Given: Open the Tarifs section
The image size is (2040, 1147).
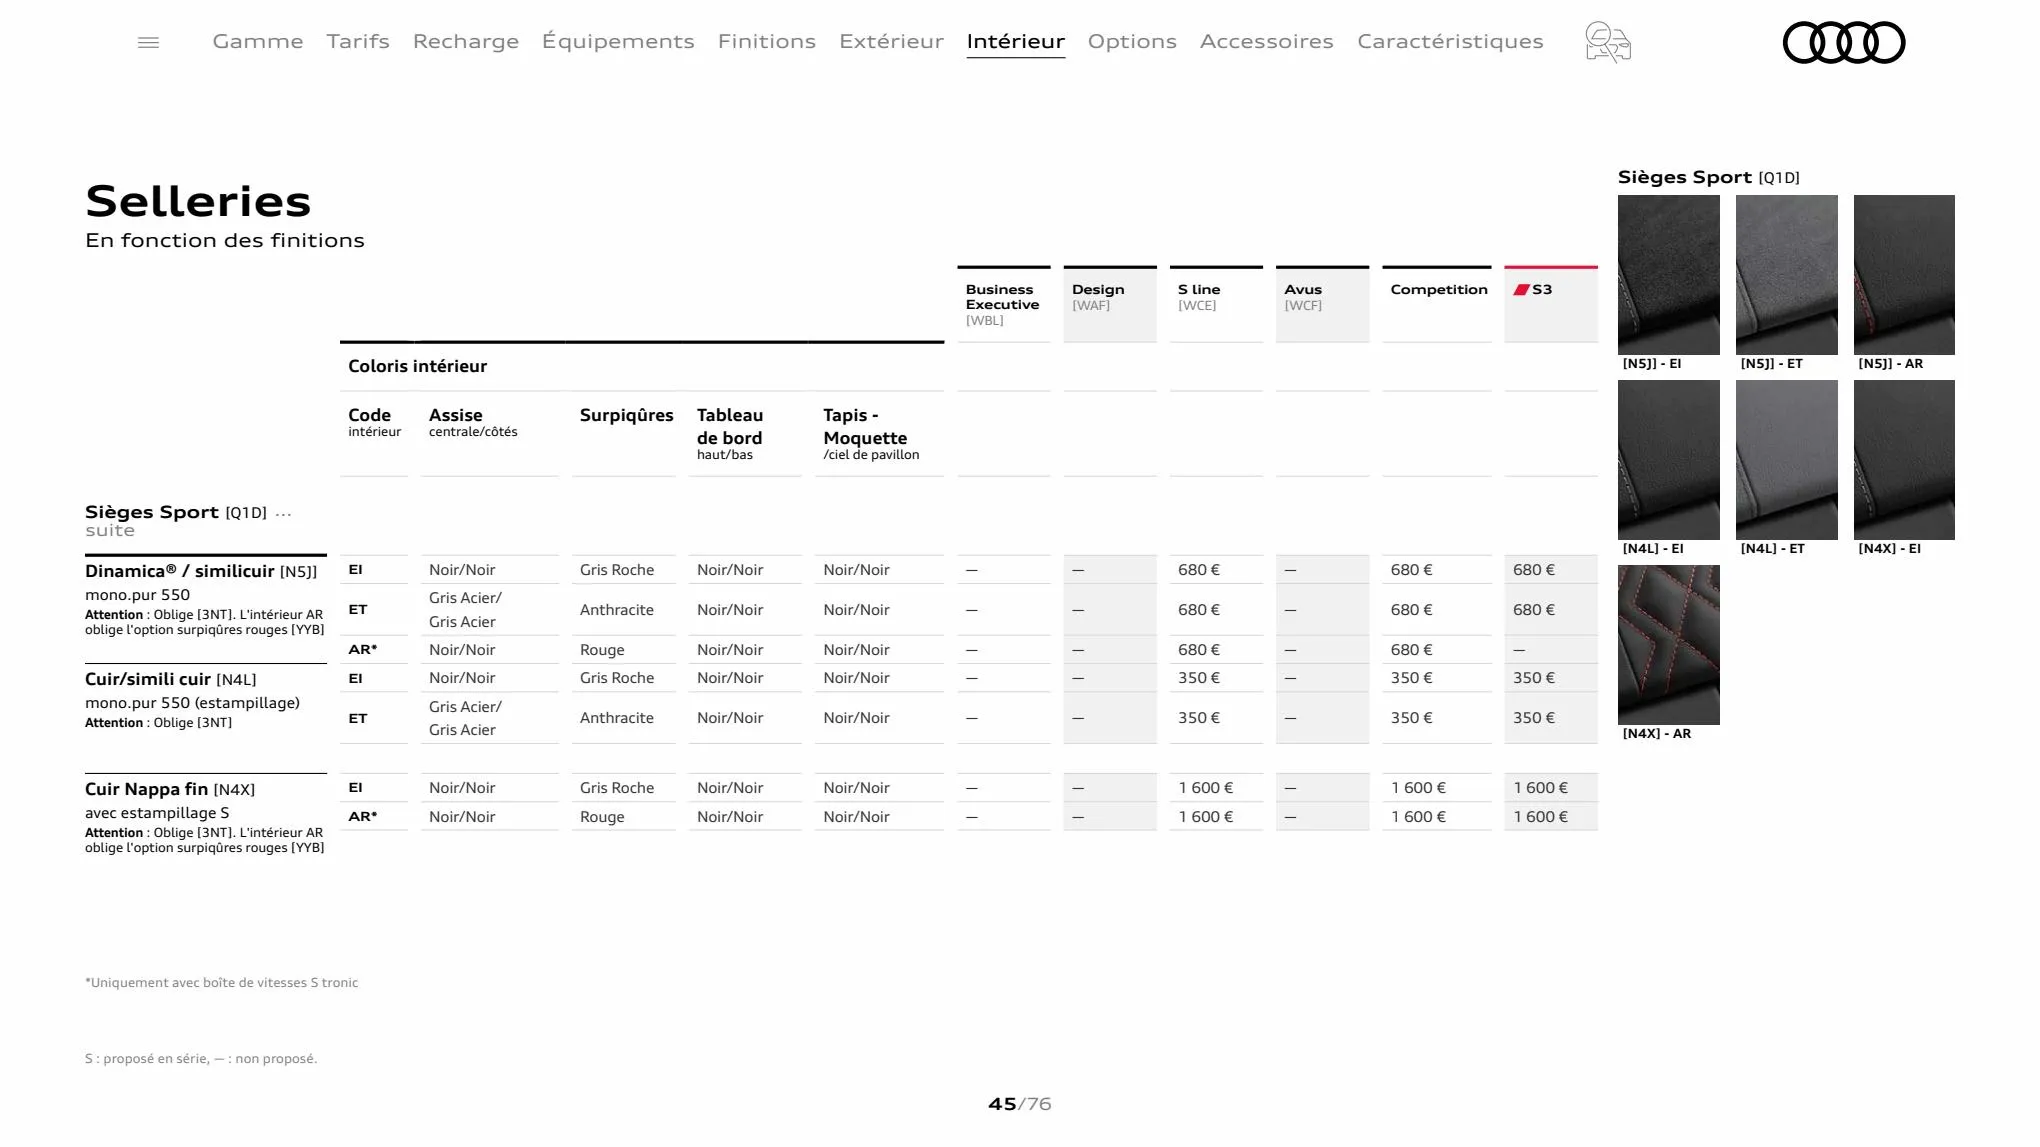Looking at the screenshot, I should [x=358, y=41].
